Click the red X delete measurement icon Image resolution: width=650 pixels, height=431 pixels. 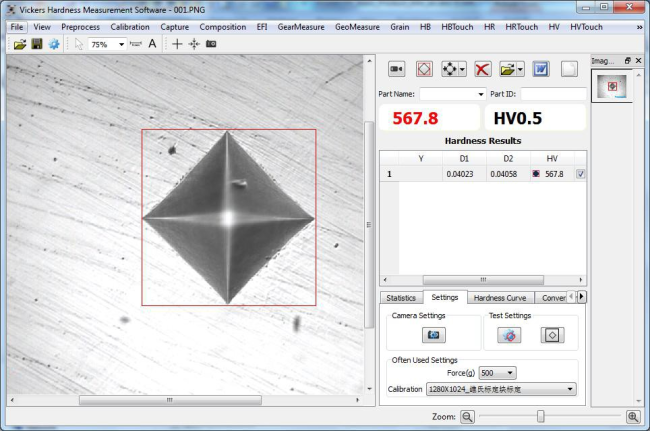(x=482, y=69)
